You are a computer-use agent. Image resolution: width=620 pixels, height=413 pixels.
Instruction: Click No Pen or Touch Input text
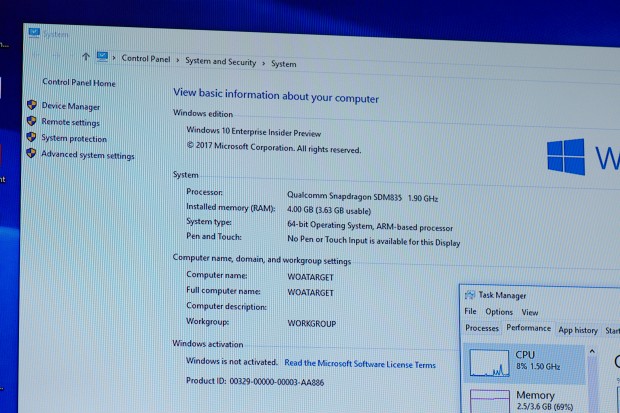(x=374, y=241)
